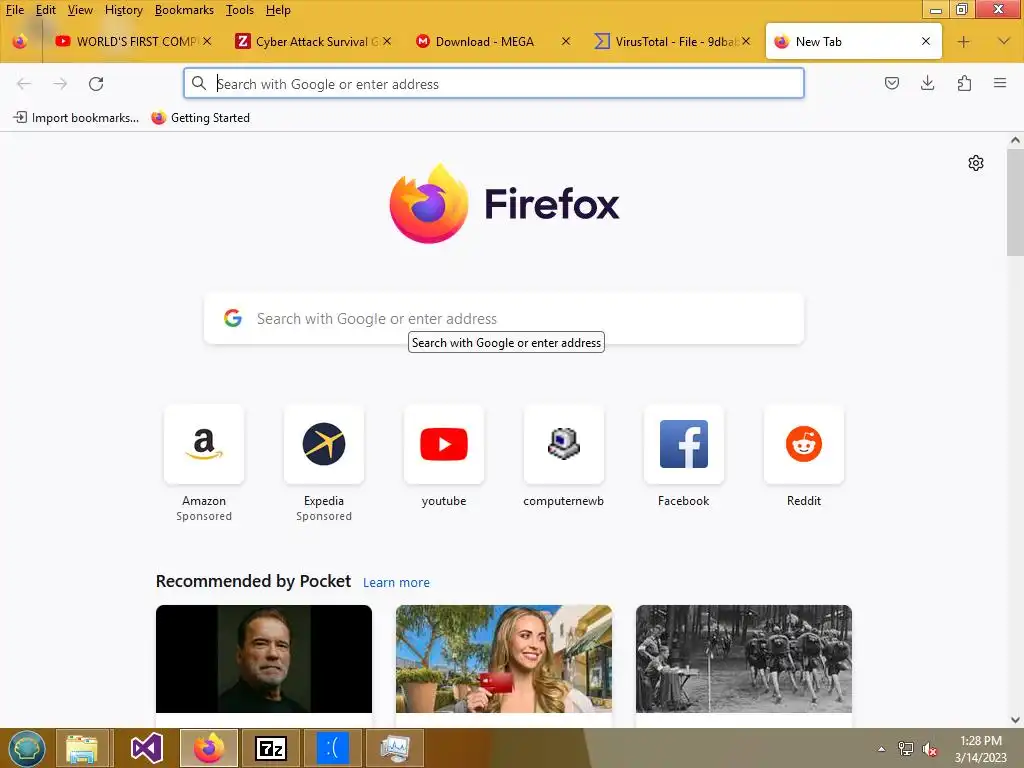
Task: Close the WORLD'S FIRST COMP tab
Action: pos(207,41)
